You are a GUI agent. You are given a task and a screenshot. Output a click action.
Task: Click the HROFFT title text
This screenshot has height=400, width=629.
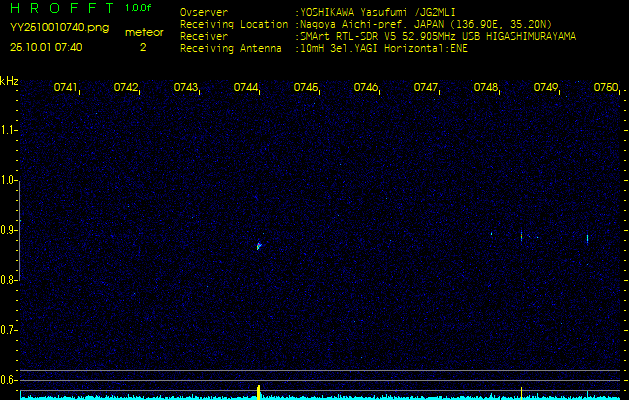coord(61,8)
